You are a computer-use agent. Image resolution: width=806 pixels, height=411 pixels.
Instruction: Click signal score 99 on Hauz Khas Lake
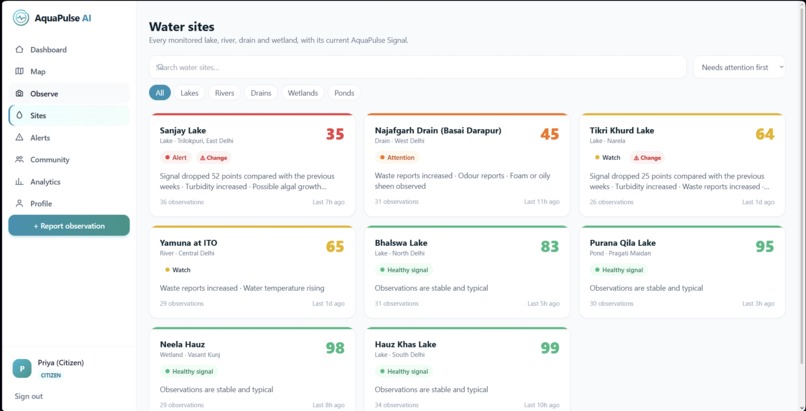[x=549, y=348]
